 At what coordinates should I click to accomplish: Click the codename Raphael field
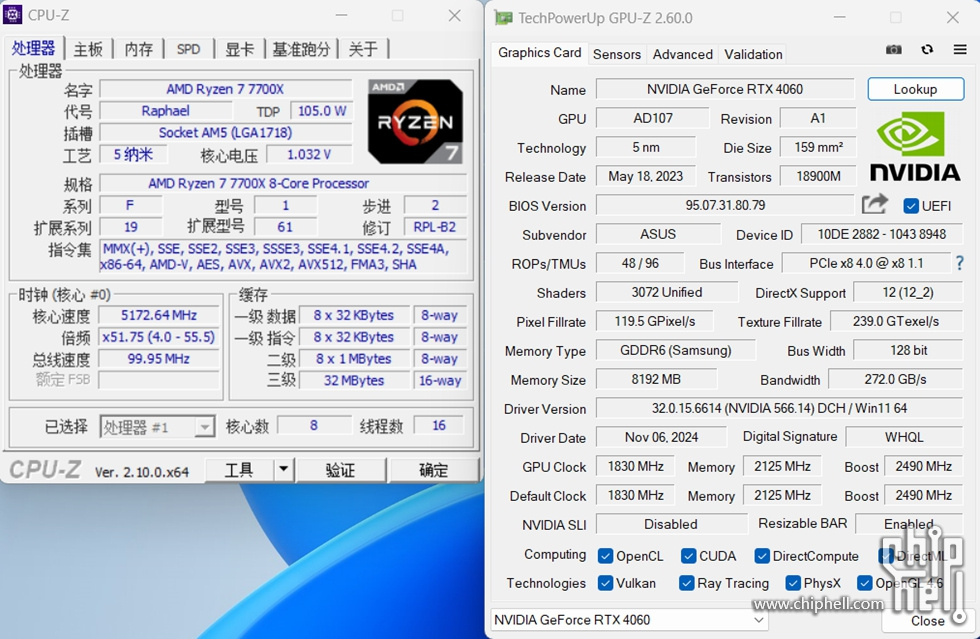[166, 111]
